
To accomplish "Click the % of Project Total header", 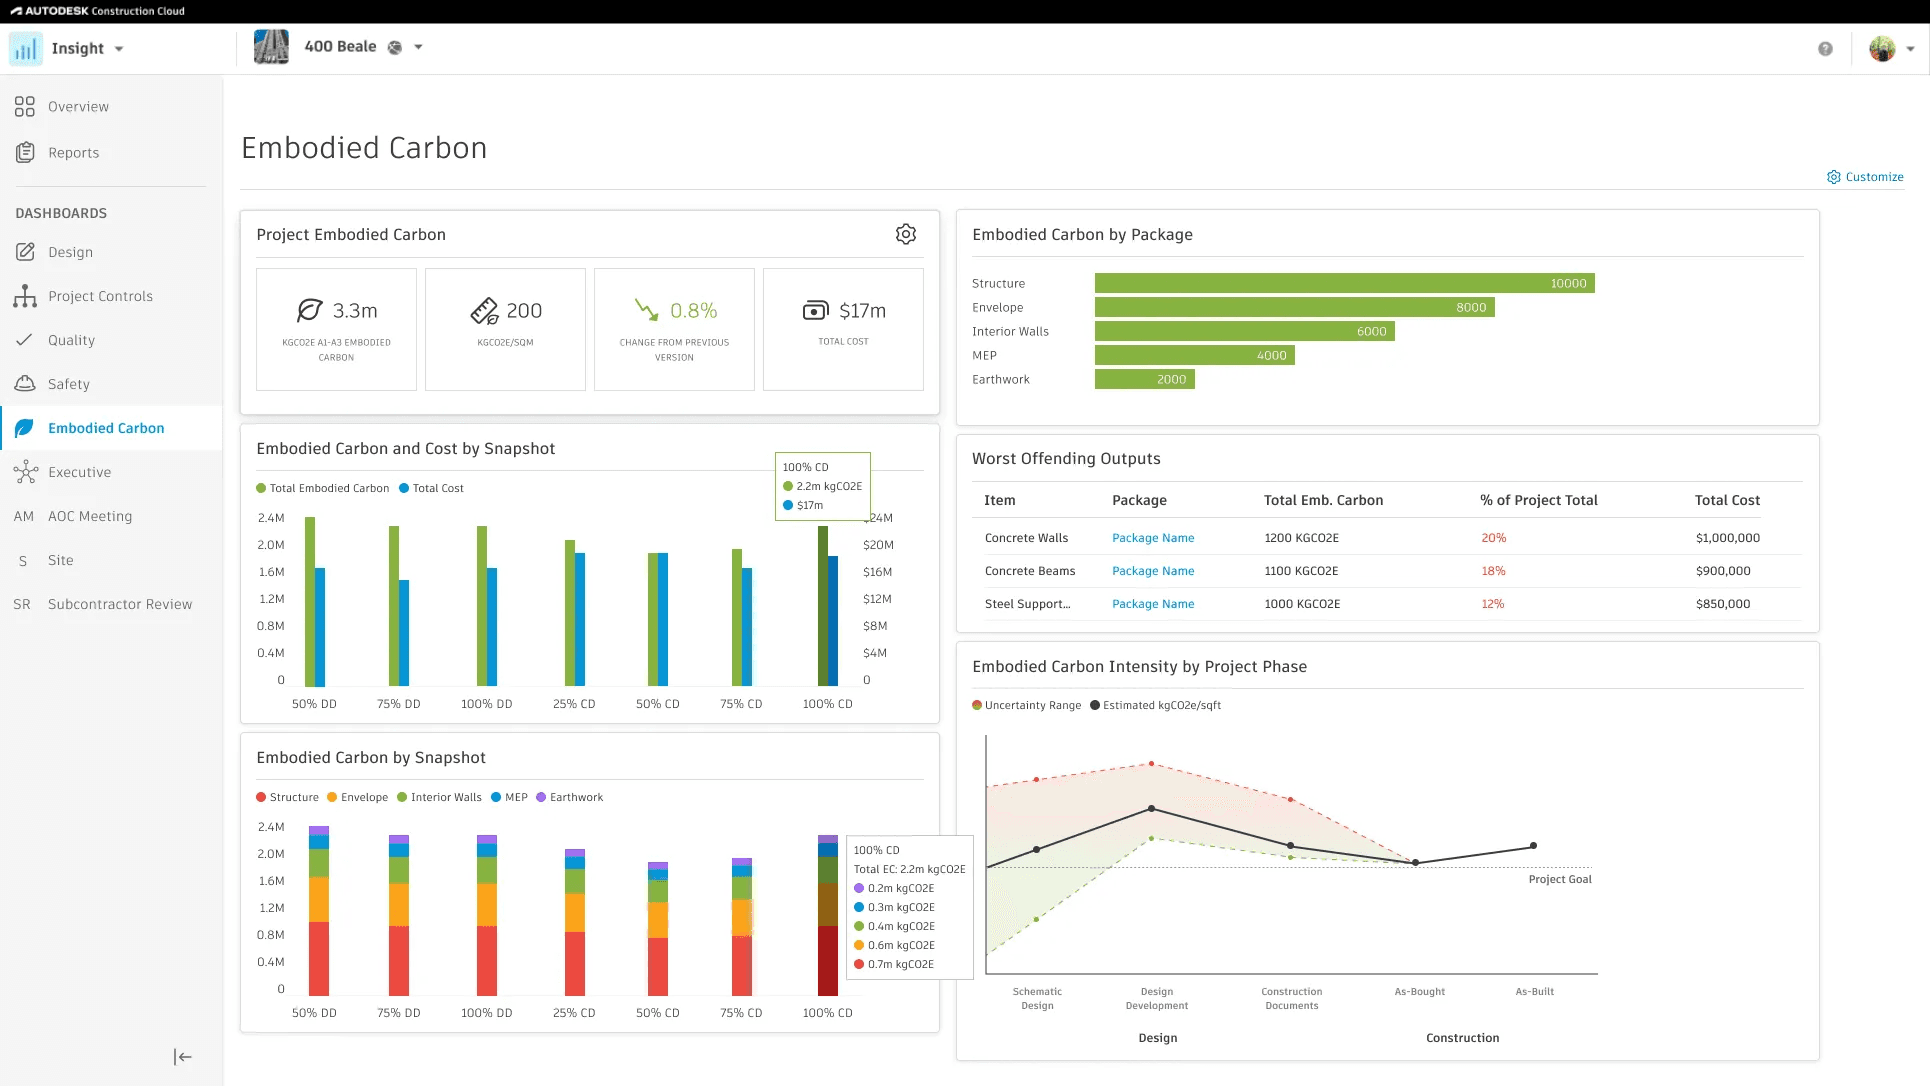I will pyautogui.click(x=1538, y=500).
